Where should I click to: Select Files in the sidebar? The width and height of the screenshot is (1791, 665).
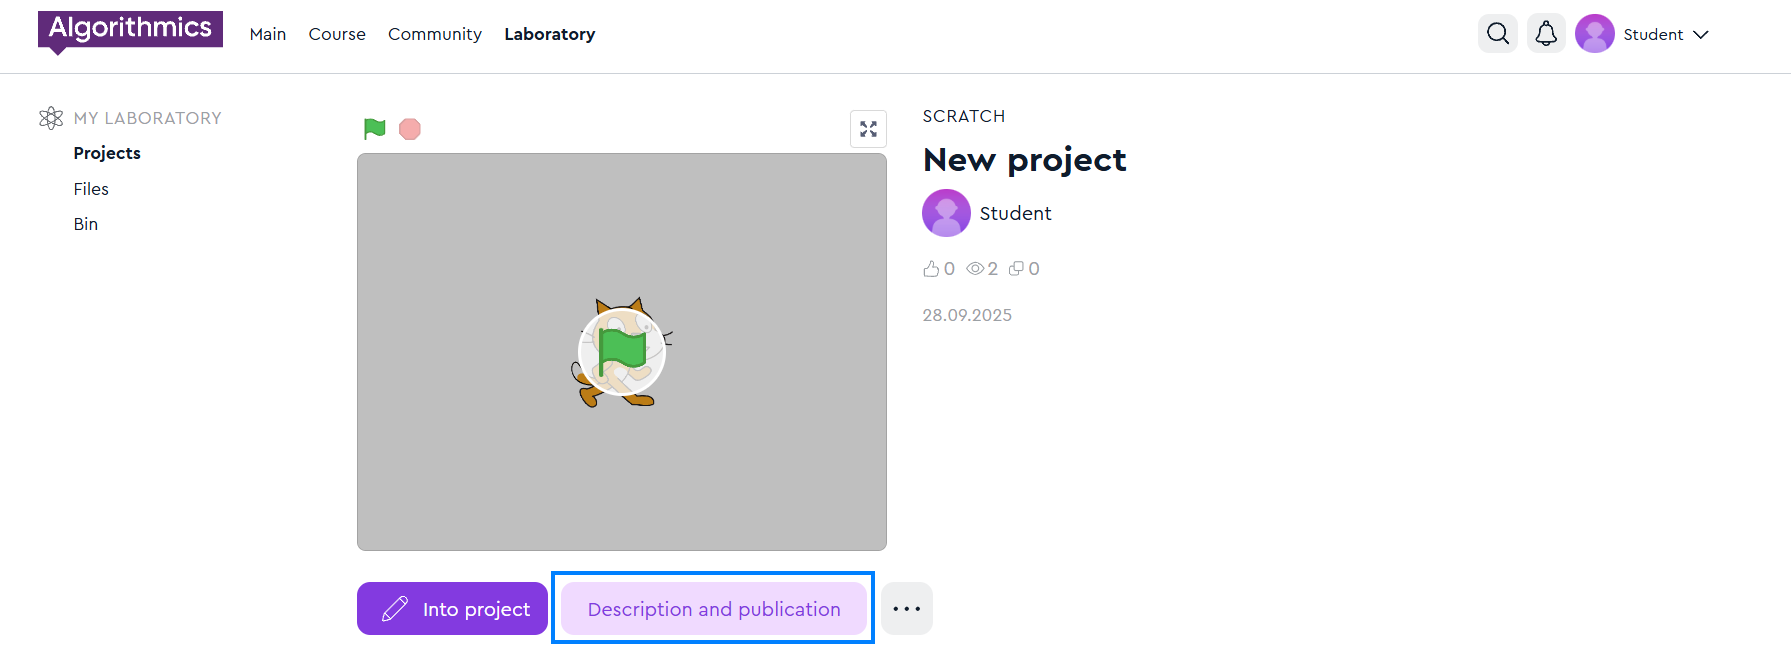(x=91, y=189)
